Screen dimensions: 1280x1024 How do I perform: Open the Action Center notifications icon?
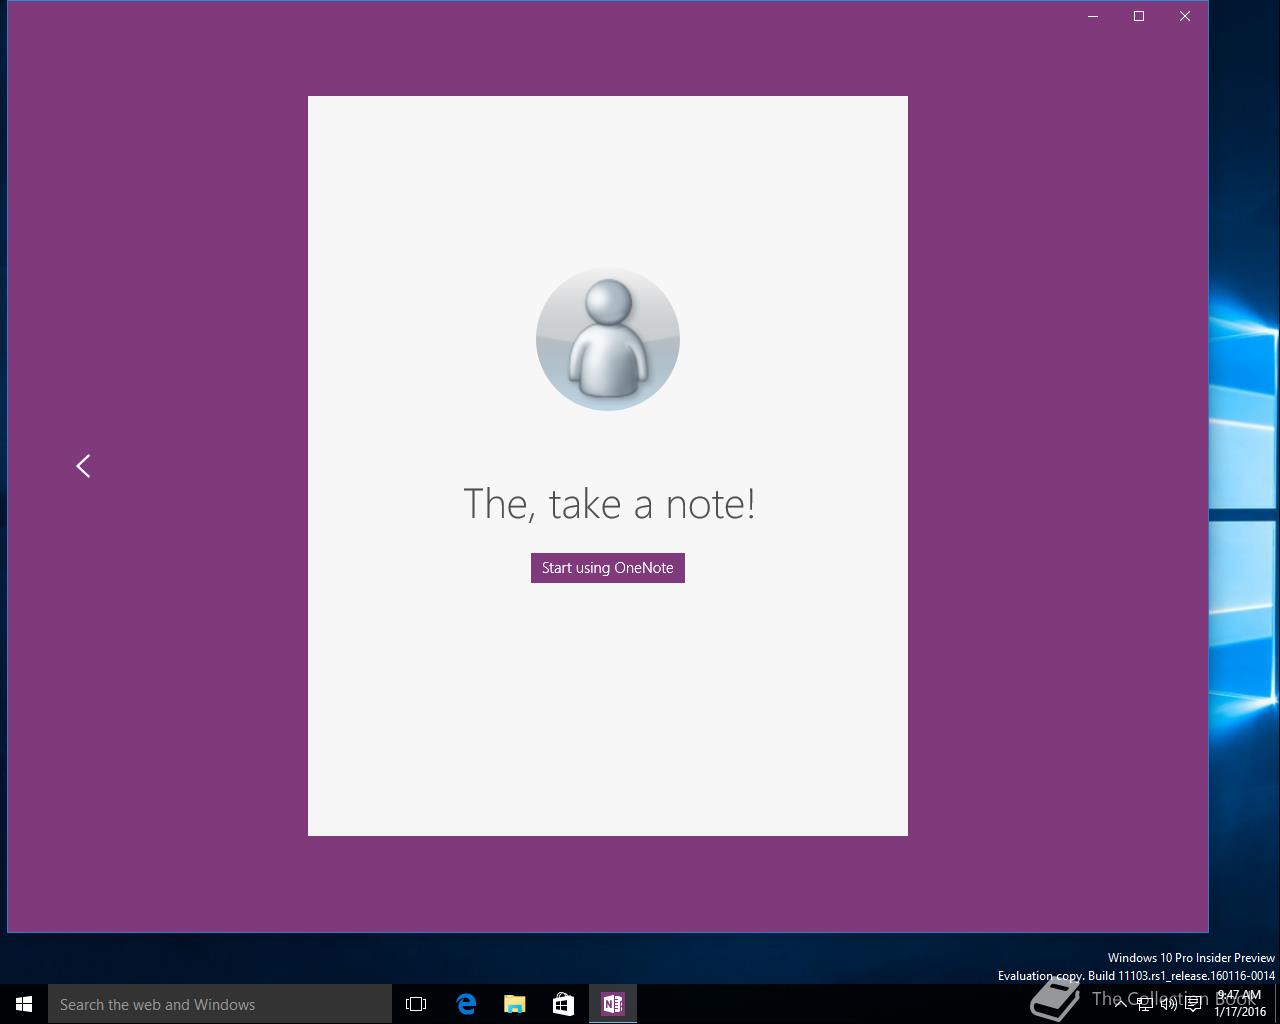[1193, 1004]
